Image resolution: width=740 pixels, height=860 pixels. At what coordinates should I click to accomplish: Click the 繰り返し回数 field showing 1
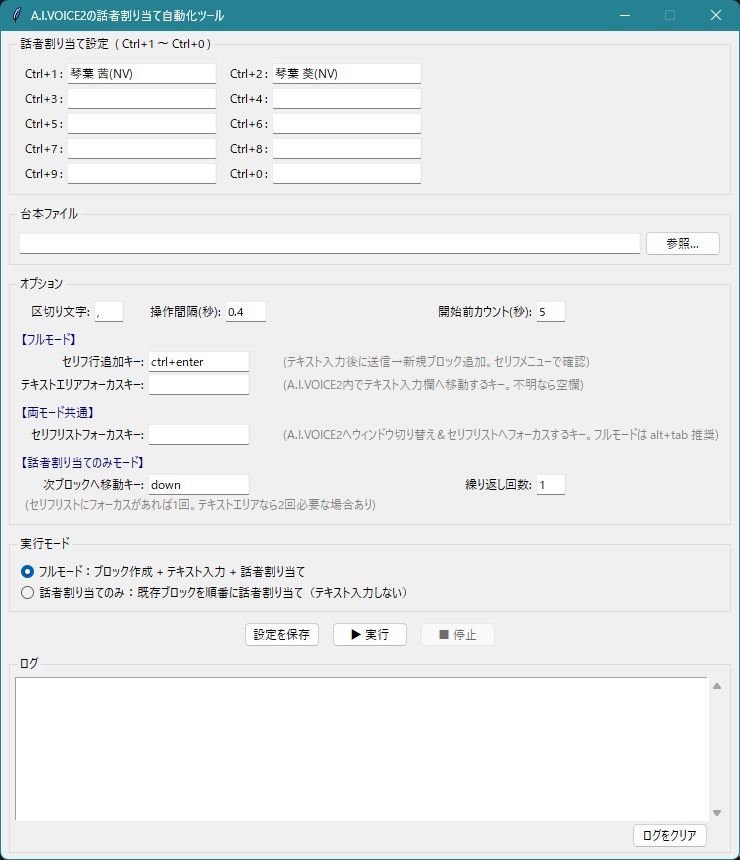(x=551, y=485)
